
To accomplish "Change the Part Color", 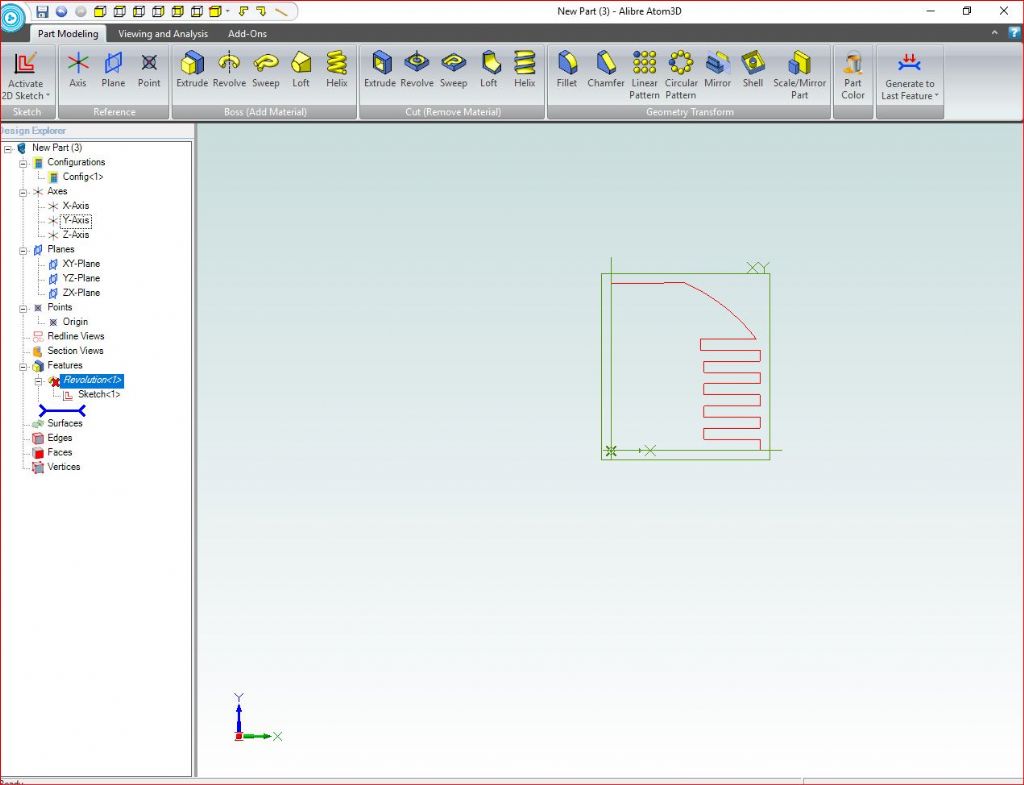I will tap(853, 75).
